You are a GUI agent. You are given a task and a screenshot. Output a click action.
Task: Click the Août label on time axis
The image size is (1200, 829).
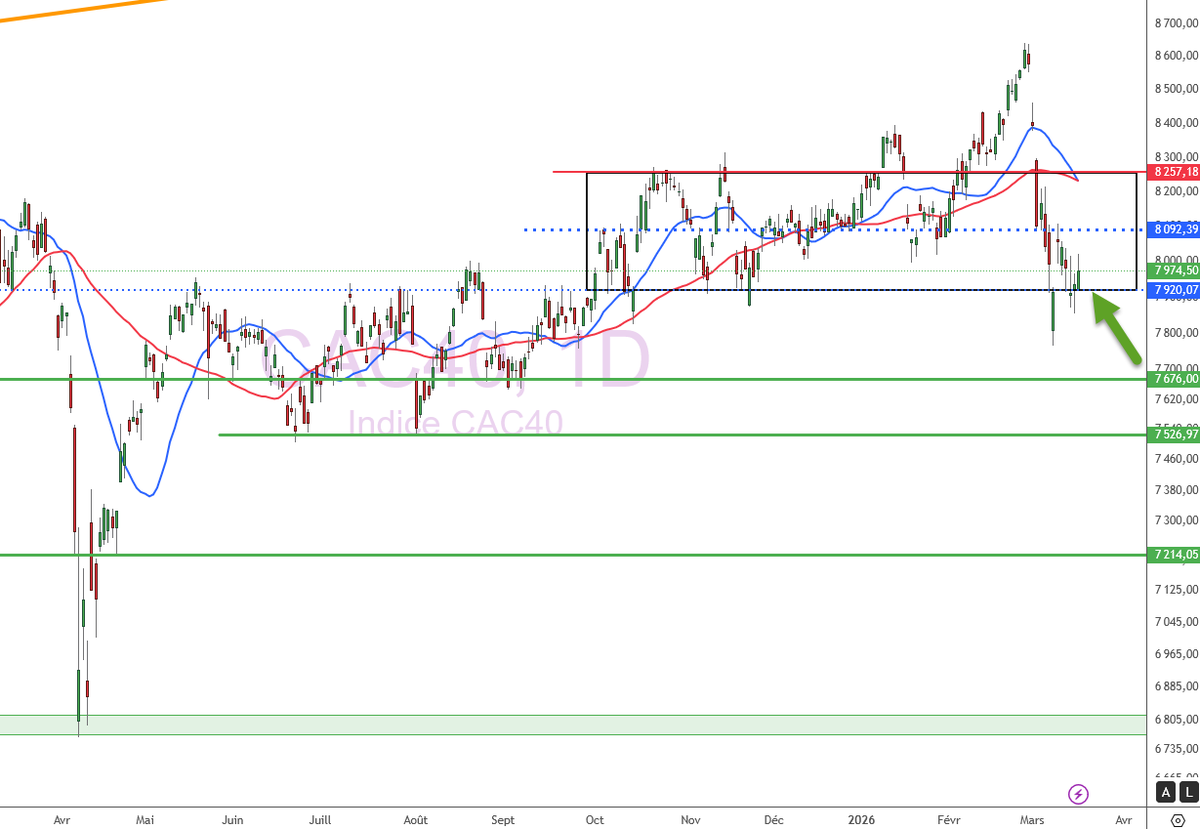point(415,821)
